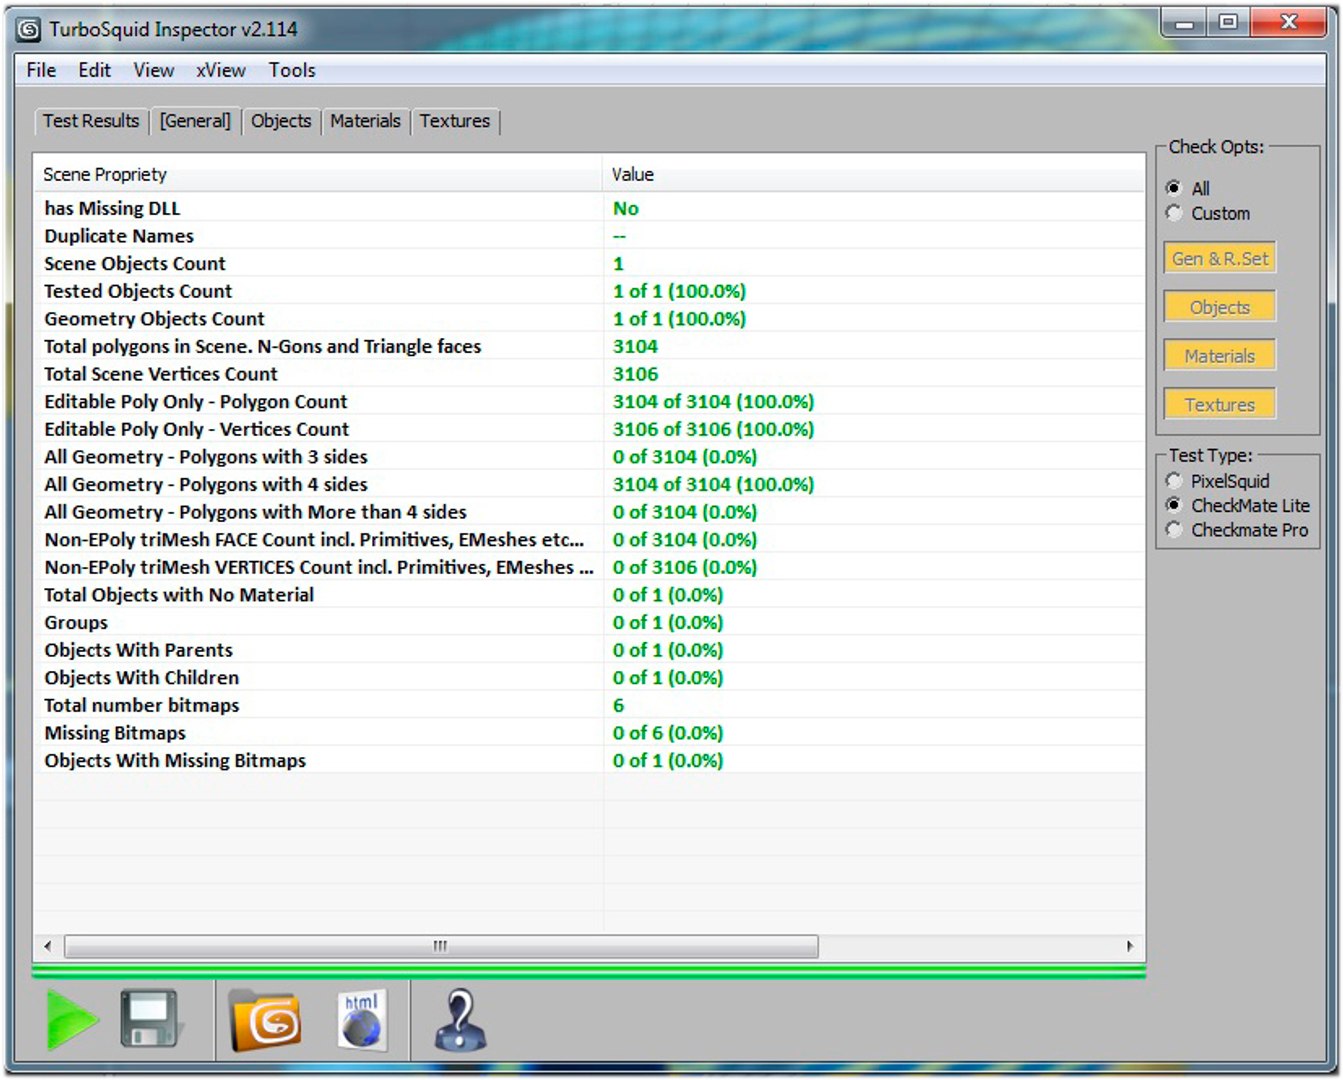Select the 'Objects With Parents' row
Screen dimensions: 1343x1080
click(x=589, y=650)
